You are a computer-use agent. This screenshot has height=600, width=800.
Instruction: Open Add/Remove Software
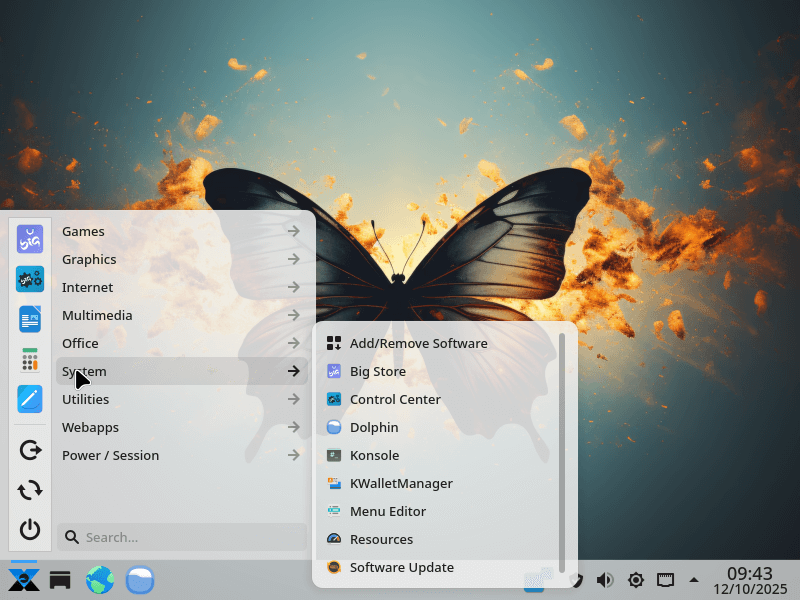pyautogui.click(x=418, y=343)
